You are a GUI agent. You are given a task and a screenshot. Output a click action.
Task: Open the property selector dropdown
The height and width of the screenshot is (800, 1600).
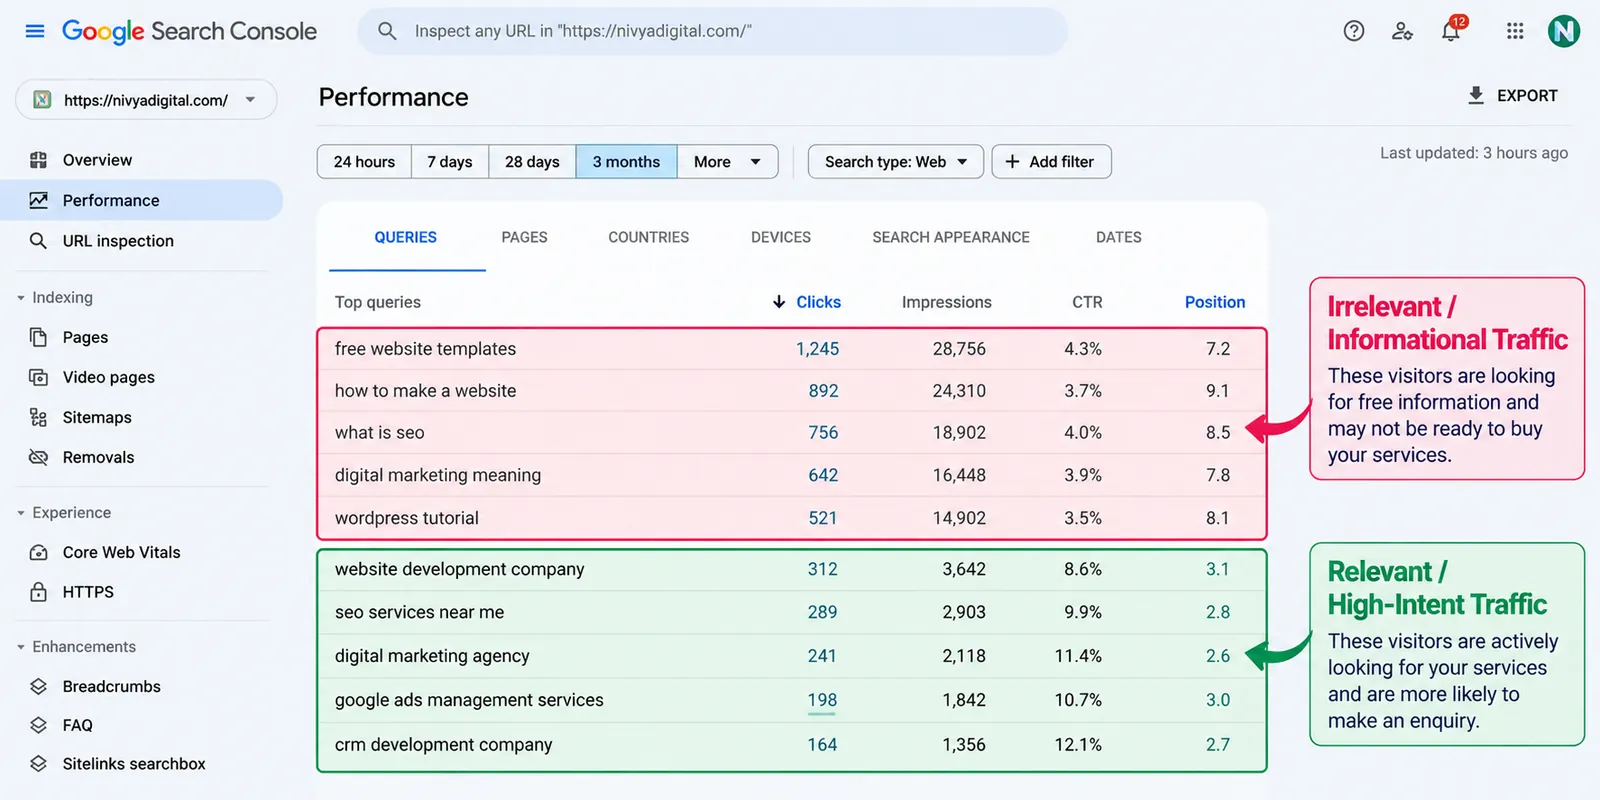146,100
